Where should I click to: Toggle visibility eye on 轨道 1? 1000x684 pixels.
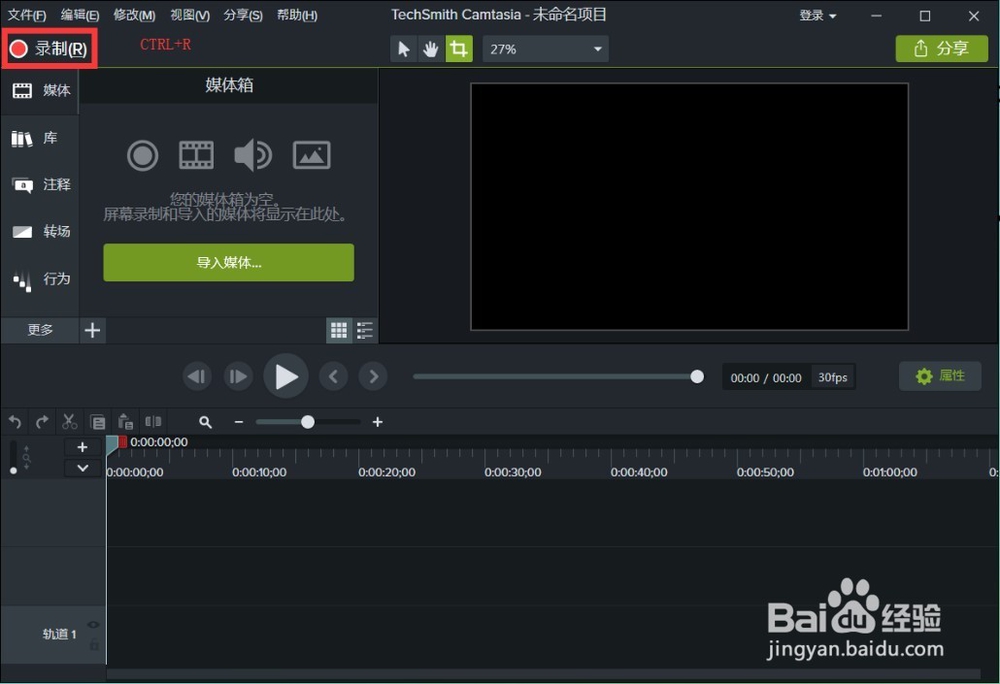click(x=93, y=625)
